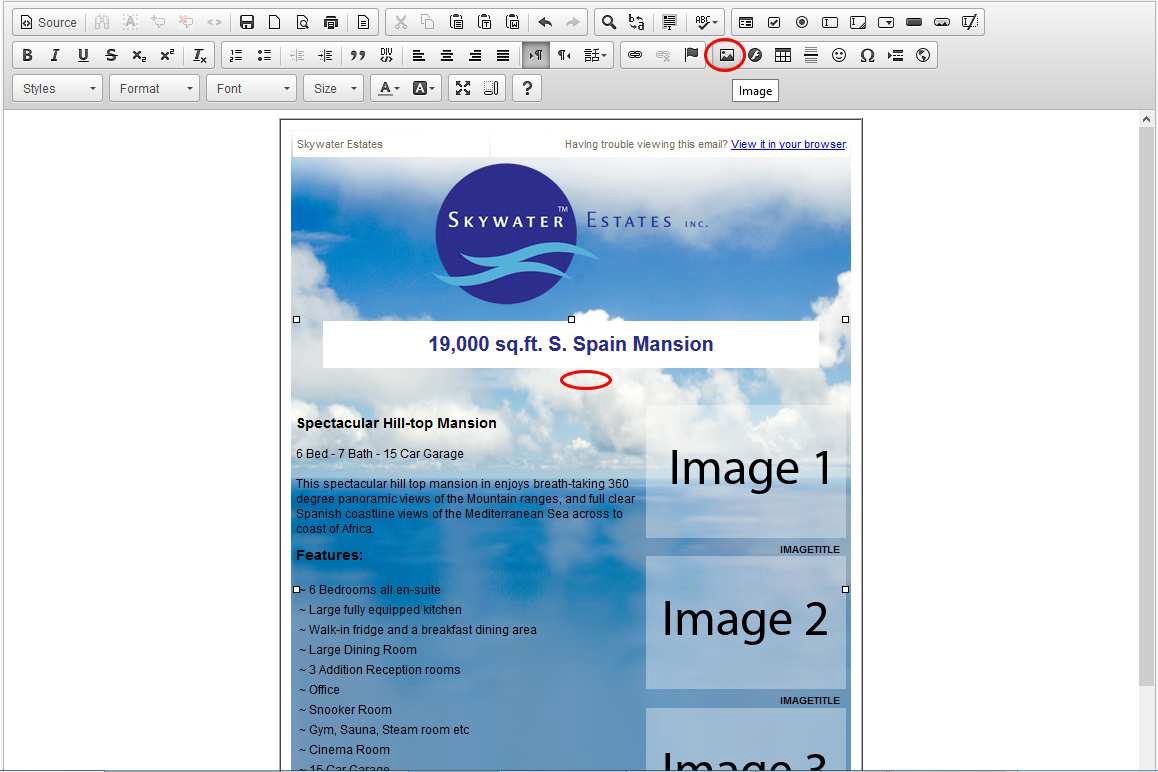Insert a Horizontal Line
This screenshot has height=772, width=1158.
[x=811, y=55]
